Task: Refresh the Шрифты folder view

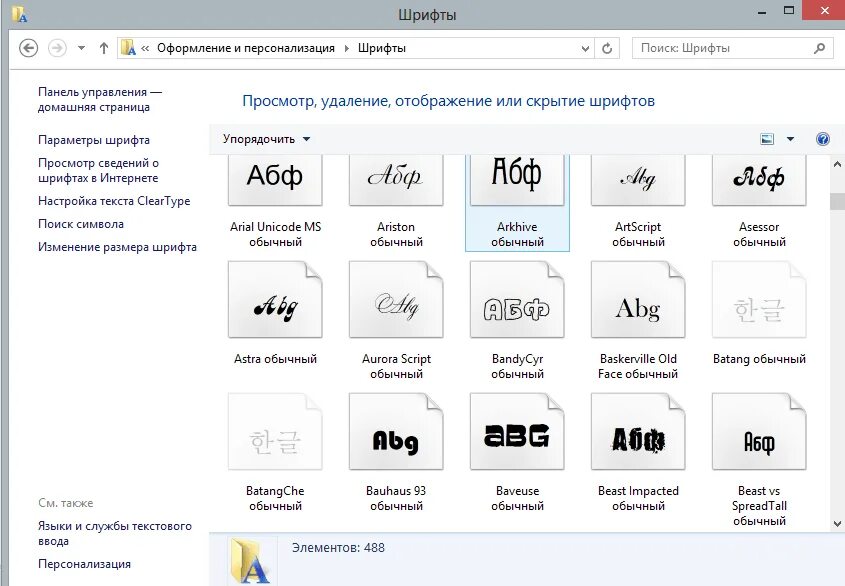Action: (x=607, y=49)
